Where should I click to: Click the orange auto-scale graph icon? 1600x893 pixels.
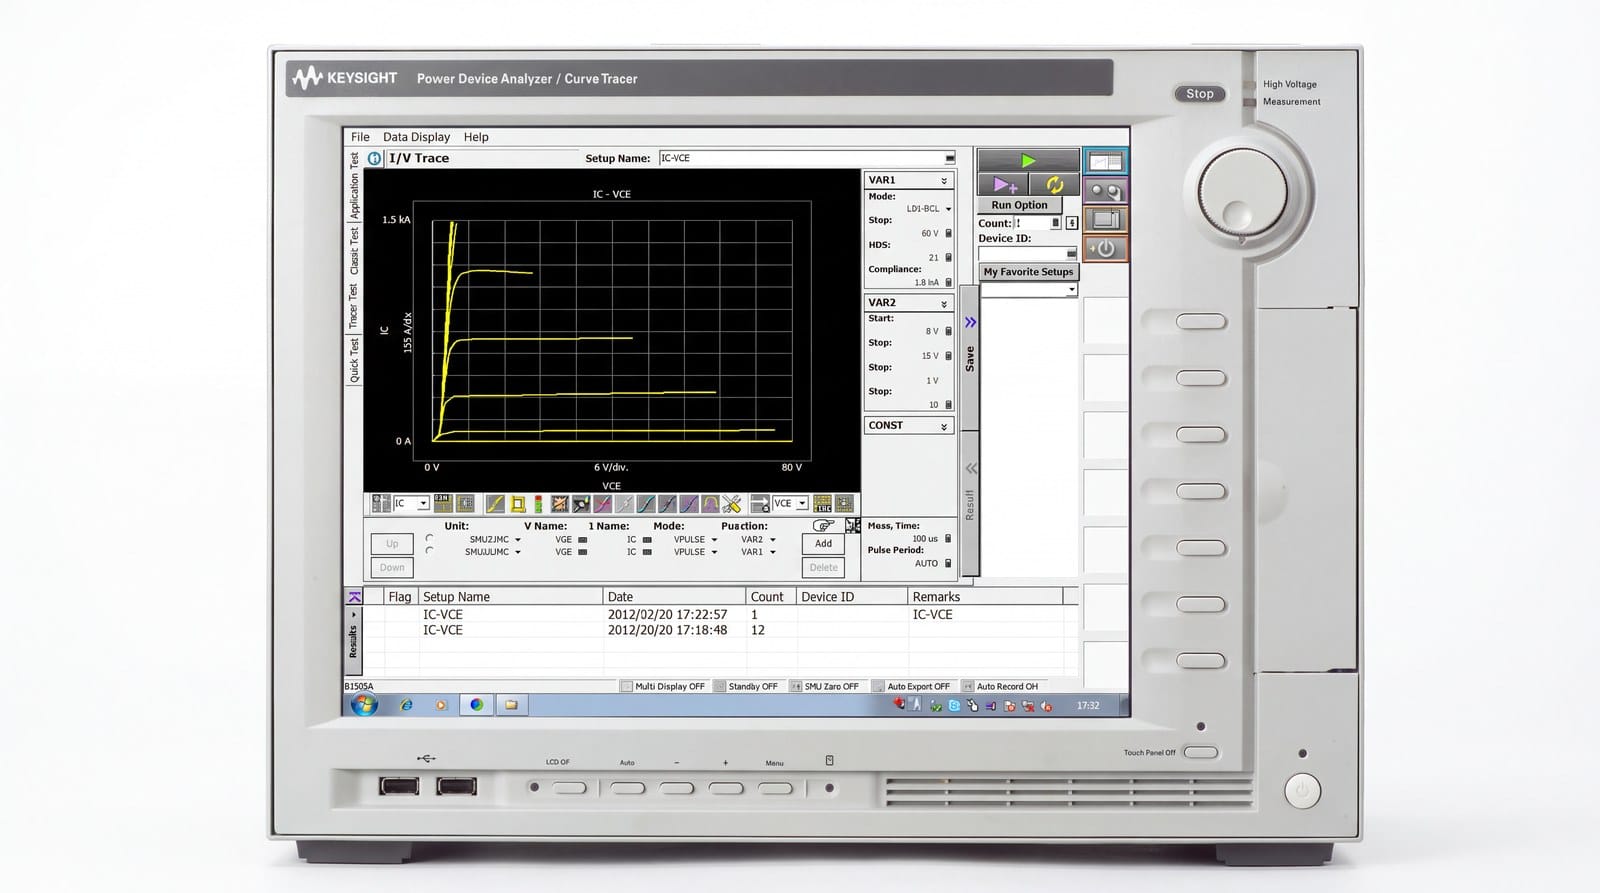coord(560,504)
